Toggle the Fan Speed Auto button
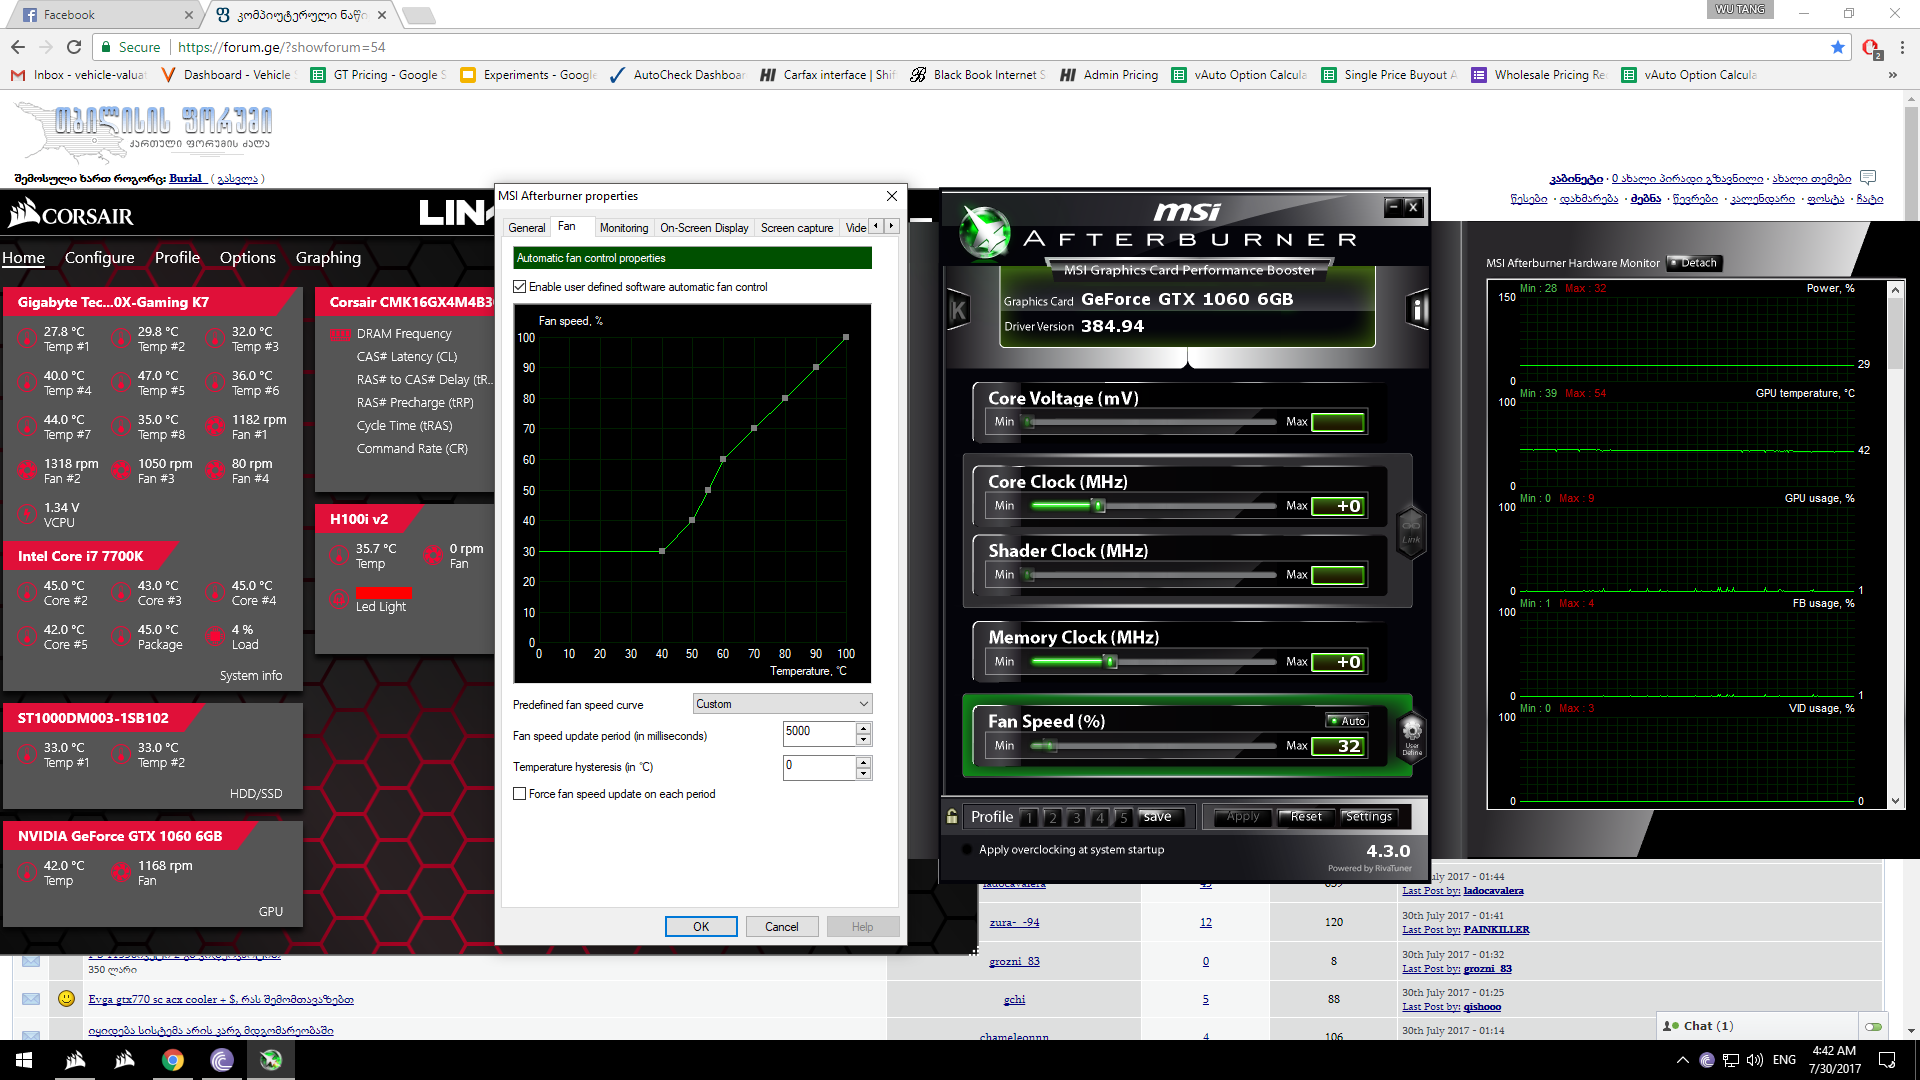 point(1347,721)
